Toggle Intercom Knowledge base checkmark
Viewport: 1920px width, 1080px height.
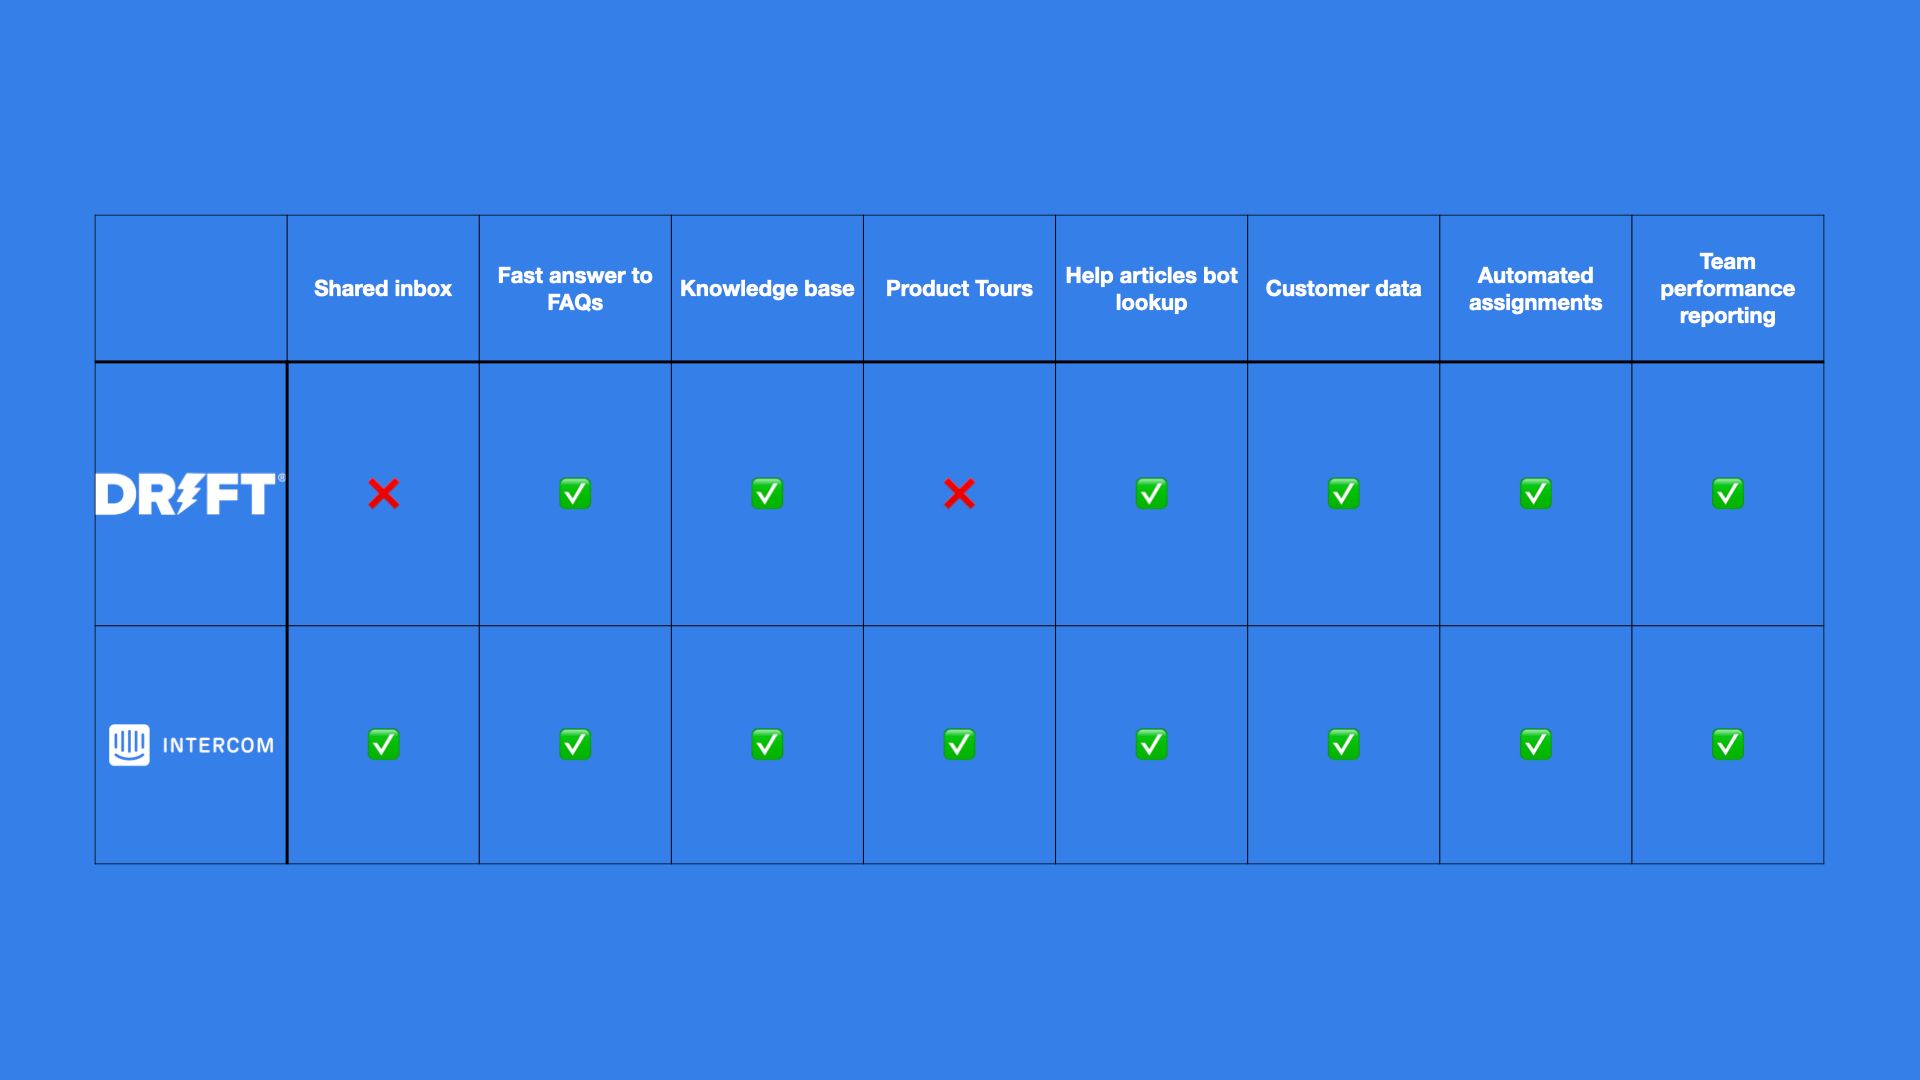[x=767, y=742]
